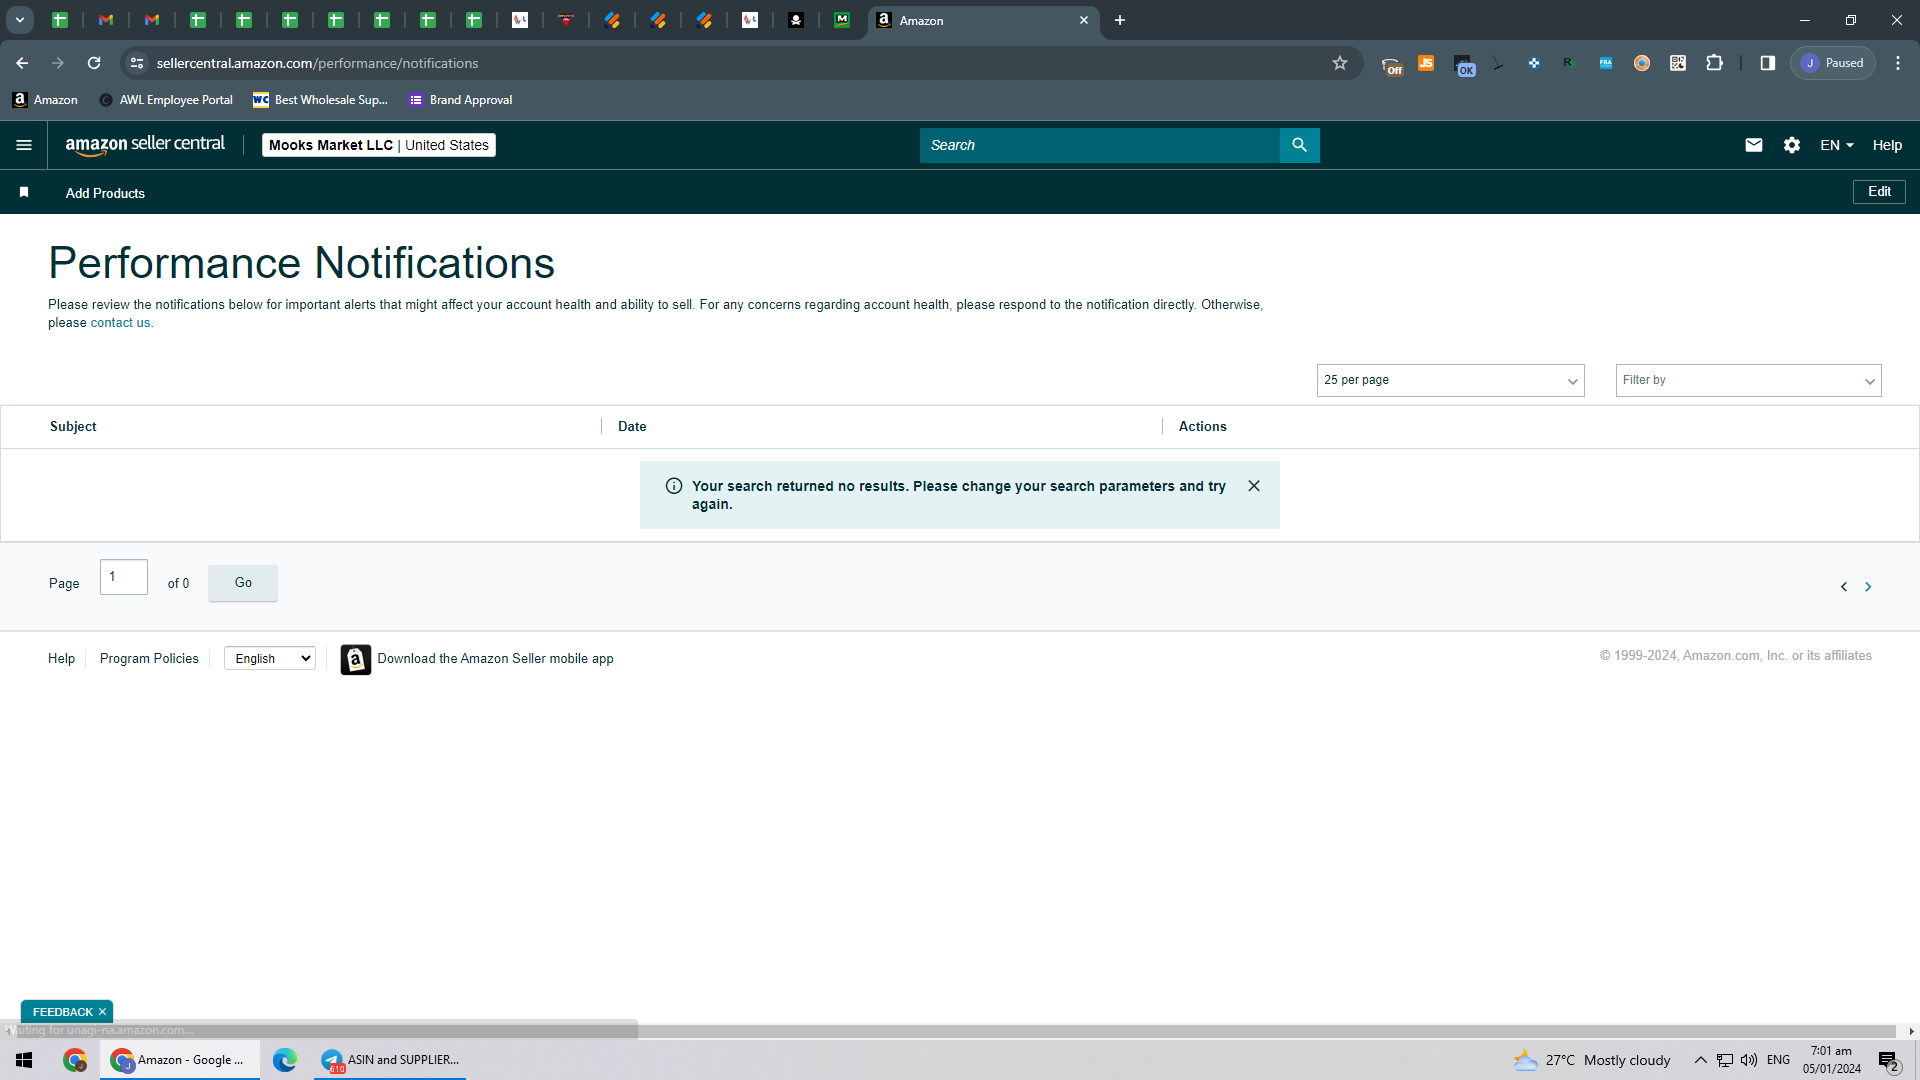Open the Program Policies link
This screenshot has height=1080, width=1920.
(x=149, y=658)
